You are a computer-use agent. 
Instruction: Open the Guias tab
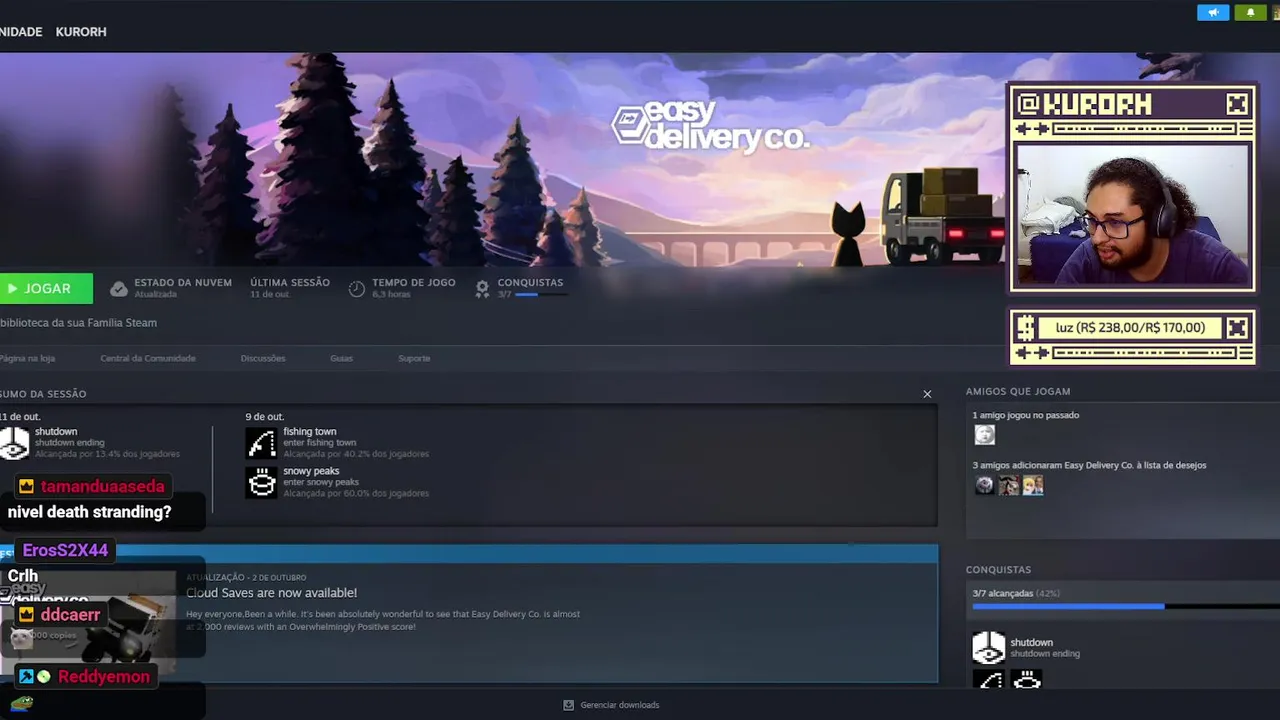click(x=342, y=358)
